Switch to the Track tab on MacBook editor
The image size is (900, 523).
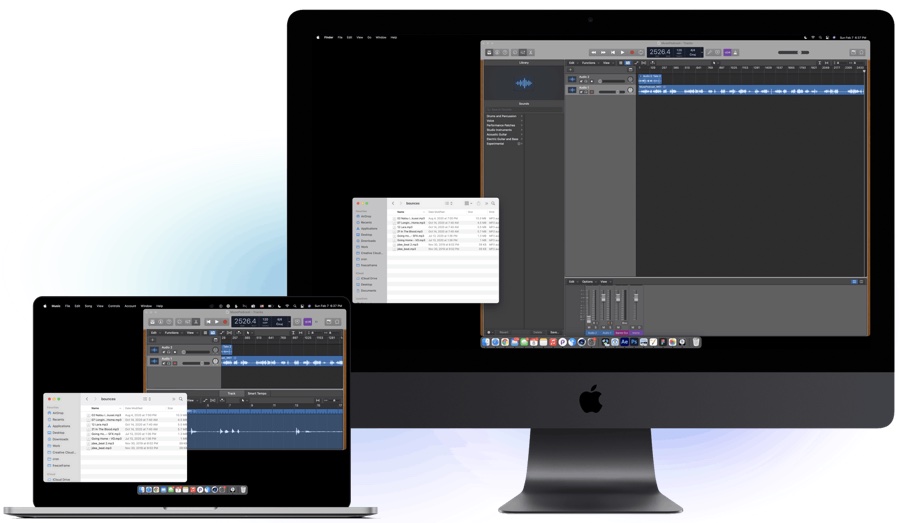tap(231, 393)
